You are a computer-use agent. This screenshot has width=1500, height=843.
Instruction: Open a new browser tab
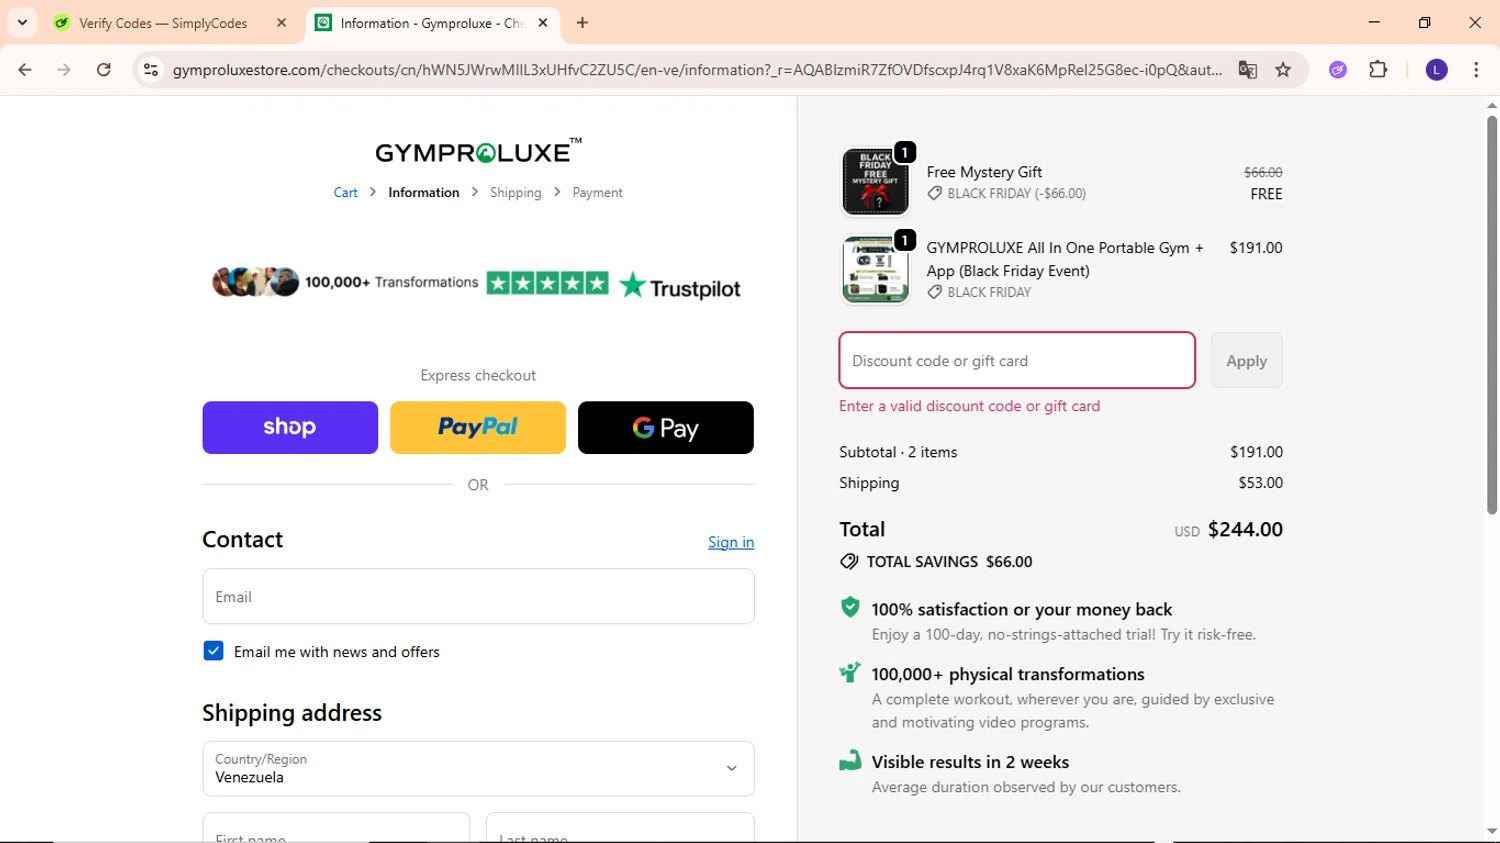(582, 22)
